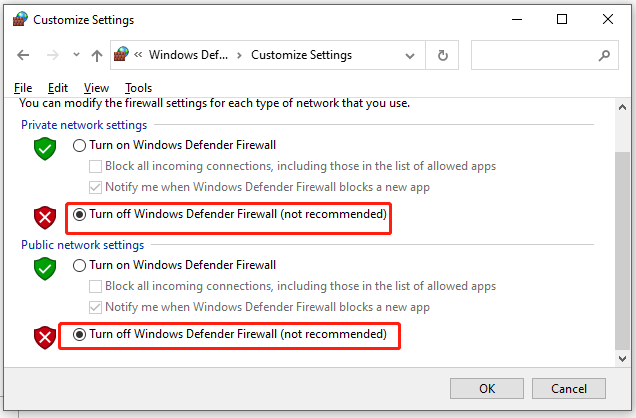The height and width of the screenshot is (418, 636).
Task: Open the Tools menu
Action: tap(138, 88)
